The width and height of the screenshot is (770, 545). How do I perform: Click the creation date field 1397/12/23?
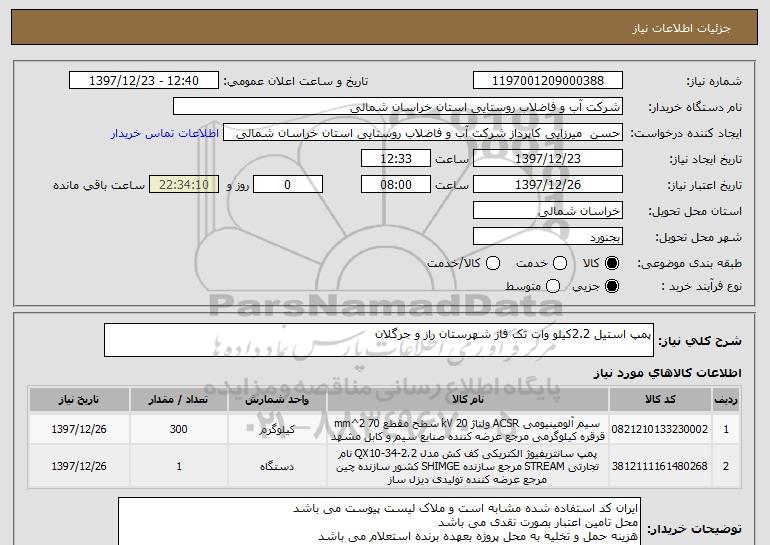pos(548,159)
